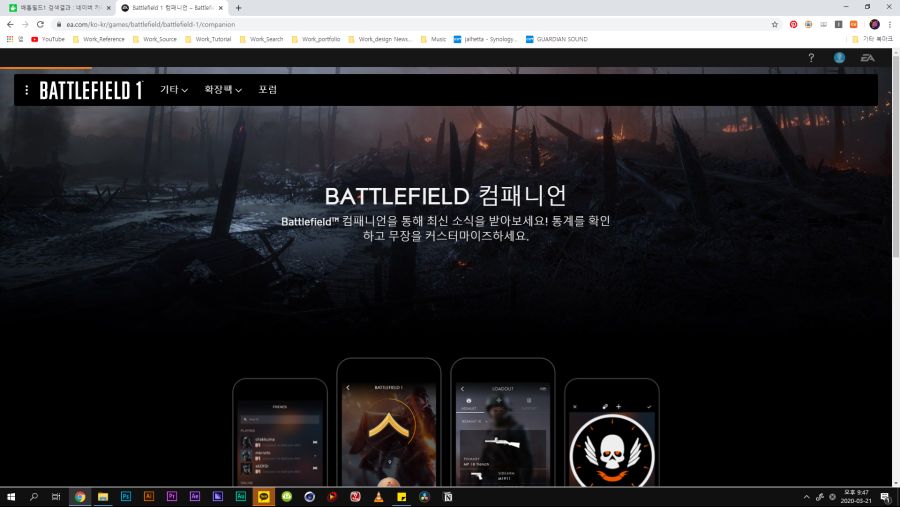Open the three-dot menu beside Battlefield logo
Viewport: 900px width, 507px height.
[x=27, y=90]
